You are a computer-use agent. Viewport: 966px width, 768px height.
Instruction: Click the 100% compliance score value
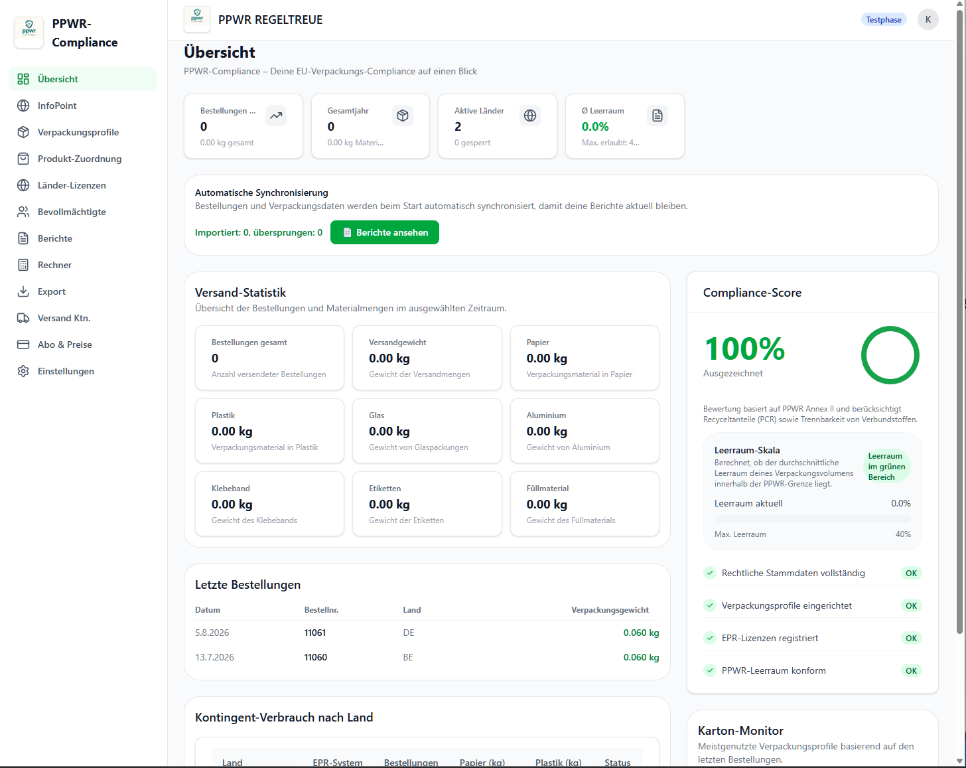(744, 349)
